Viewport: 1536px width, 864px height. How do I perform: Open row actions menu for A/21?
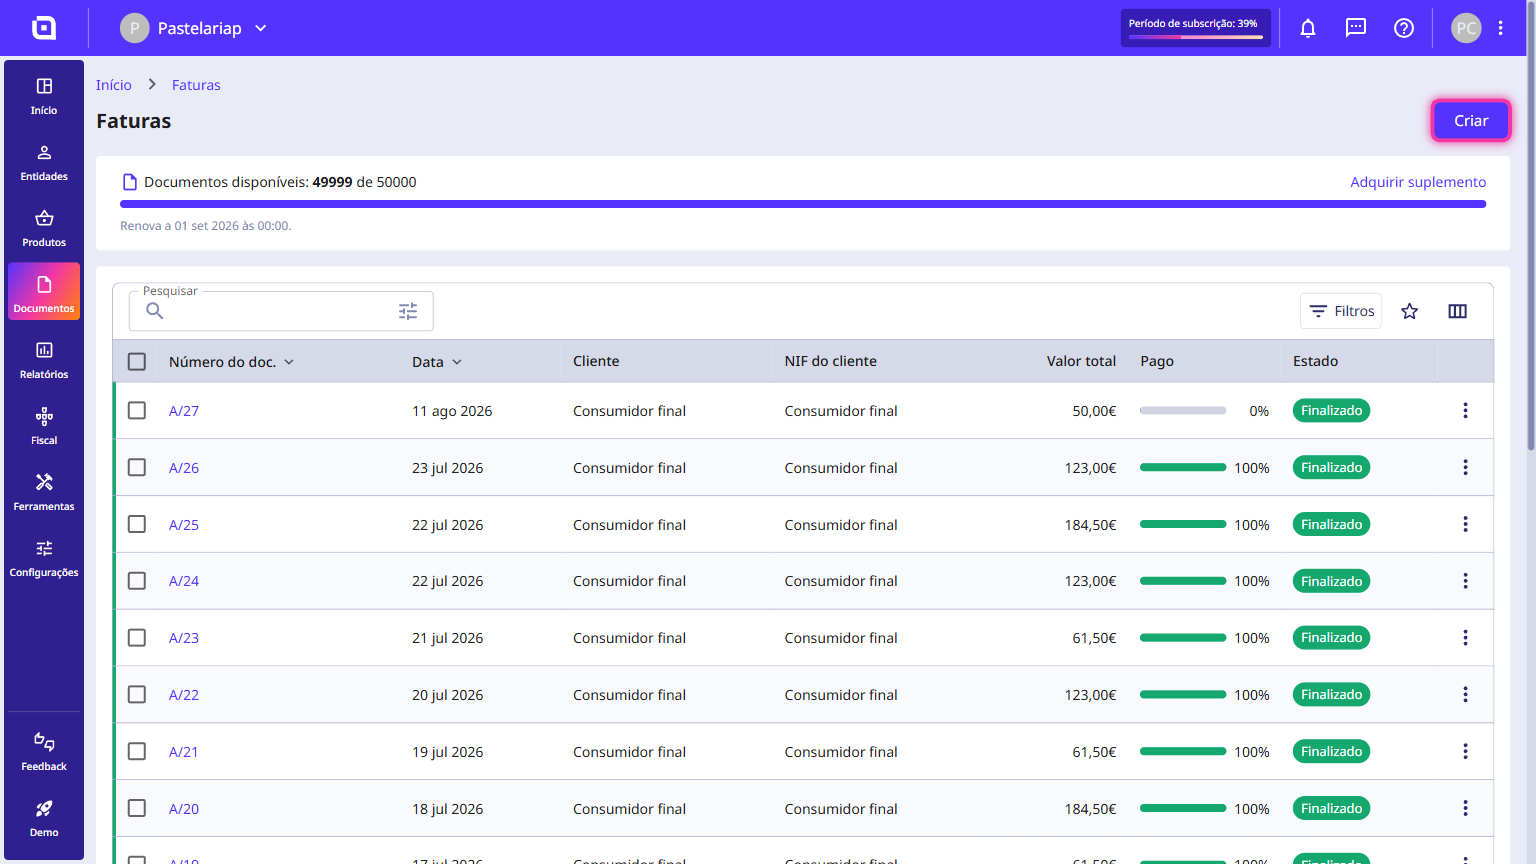click(x=1466, y=751)
